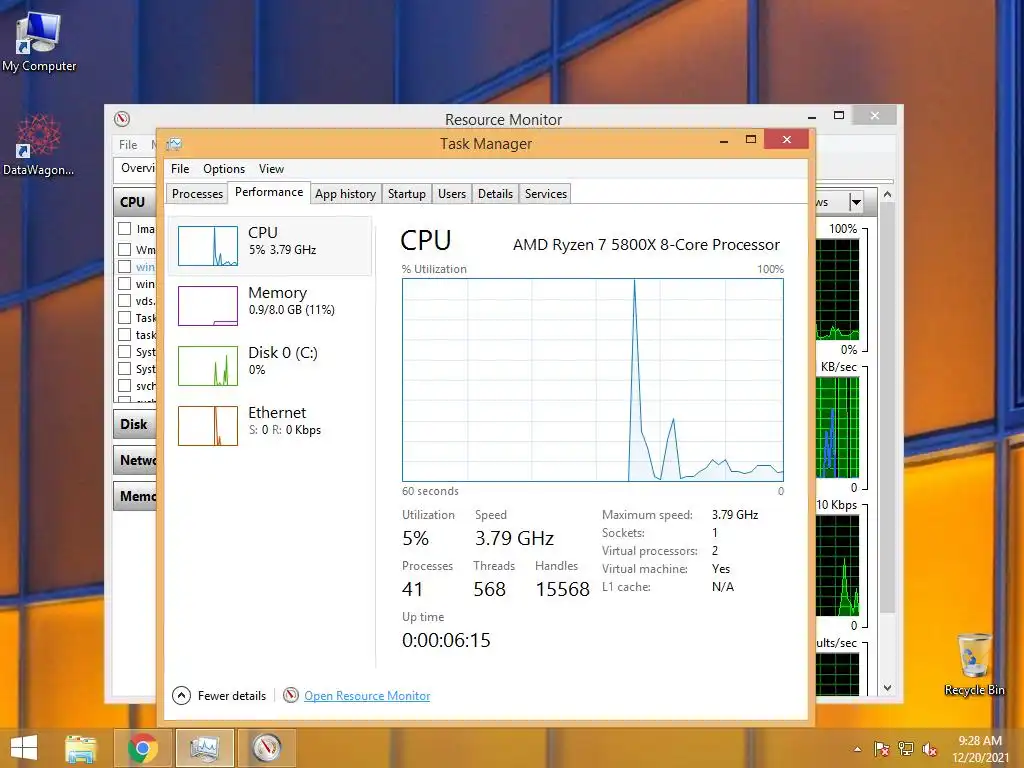Click the Resource Monitor vertical scrollbar thumb
Image resolution: width=1024 pixels, height=768 pixels.
pos(887,408)
